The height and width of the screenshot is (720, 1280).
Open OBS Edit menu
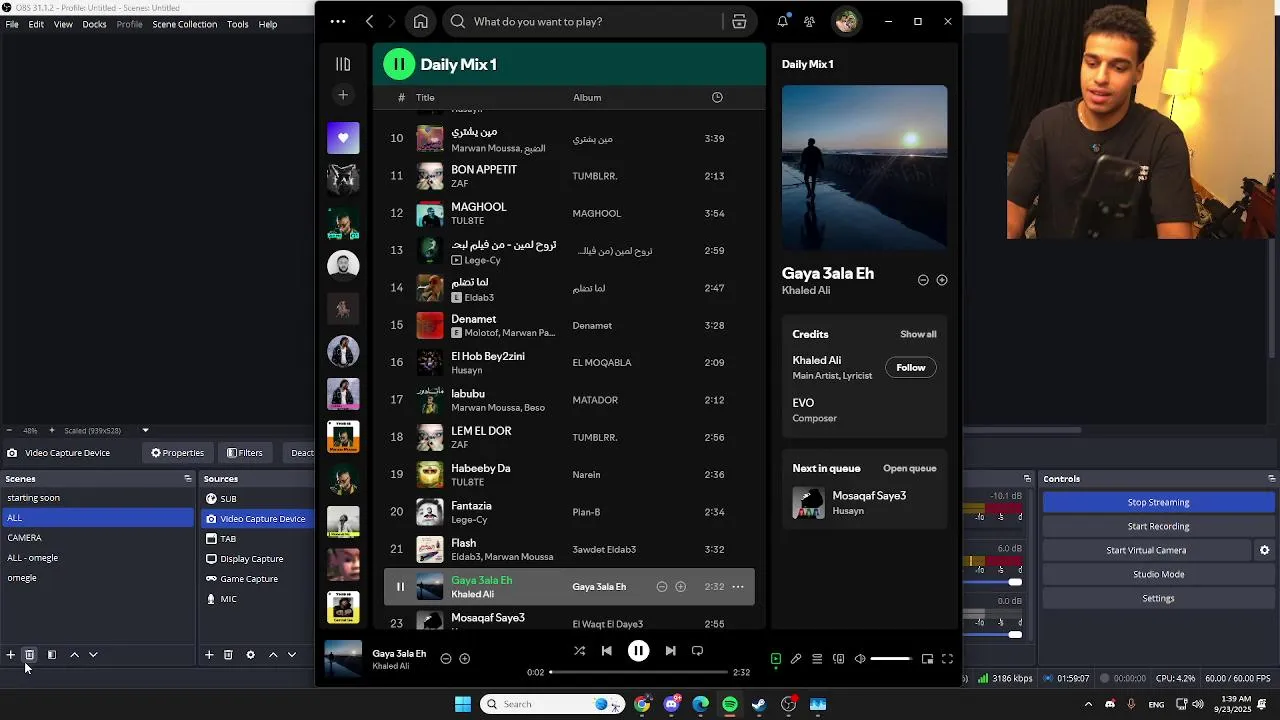(36, 24)
